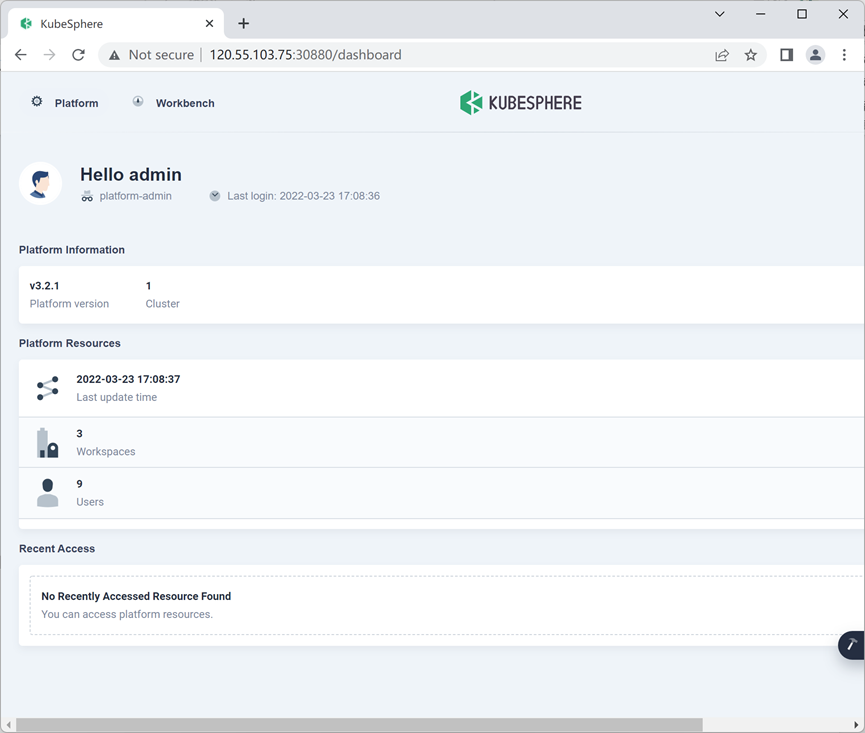Image resolution: width=865 pixels, height=733 pixels.
Task: Open the browser side panel
Action: (x=786, y=55)
